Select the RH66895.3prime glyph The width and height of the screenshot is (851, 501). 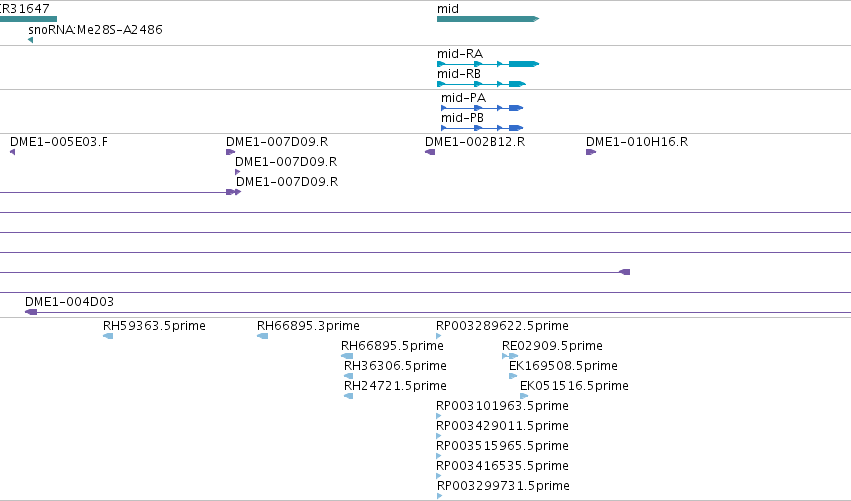coord(262,336)
